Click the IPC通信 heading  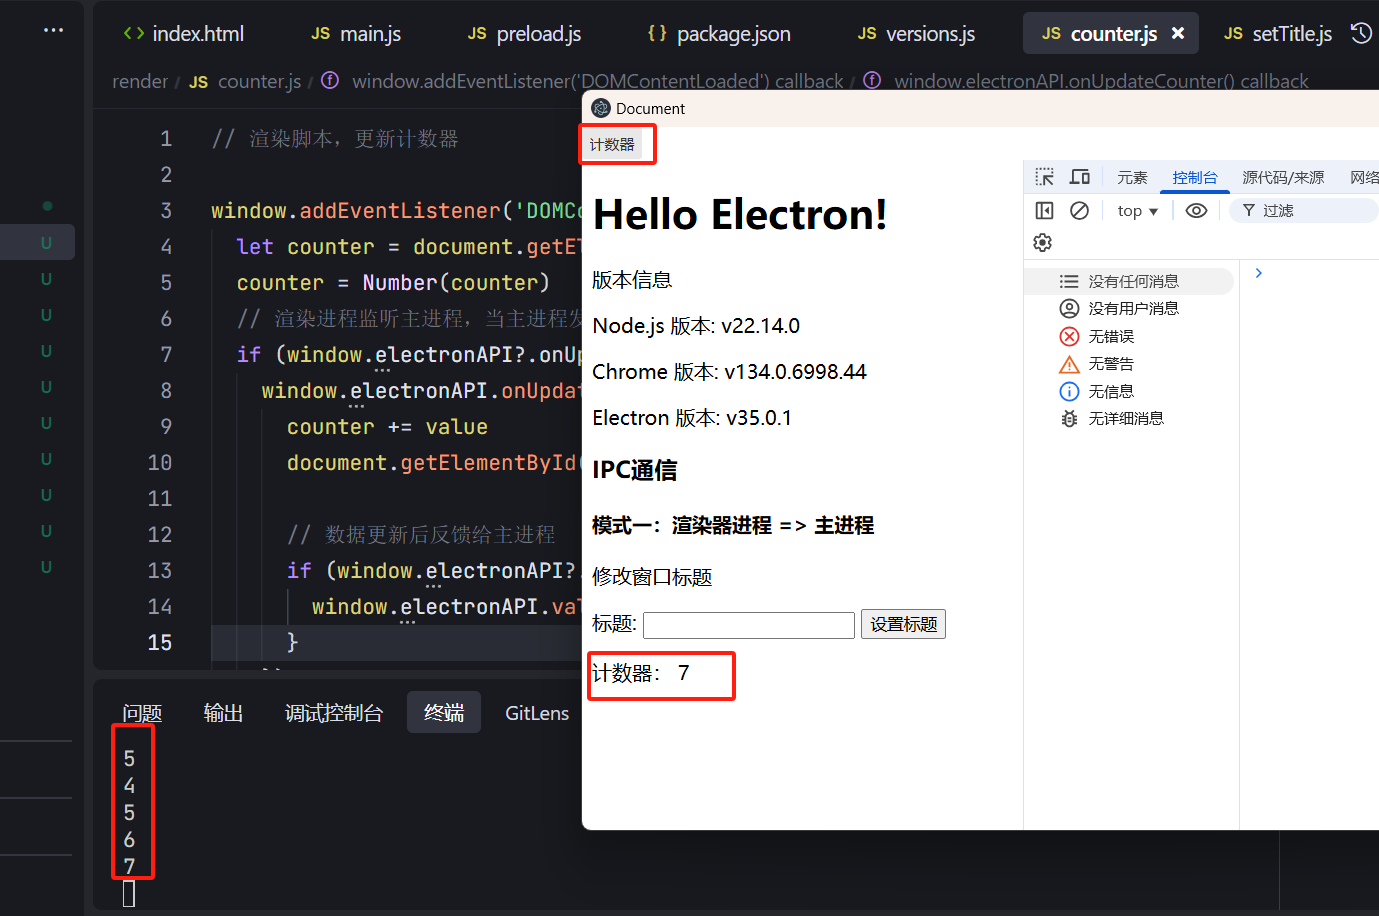(x=635, y=470)
